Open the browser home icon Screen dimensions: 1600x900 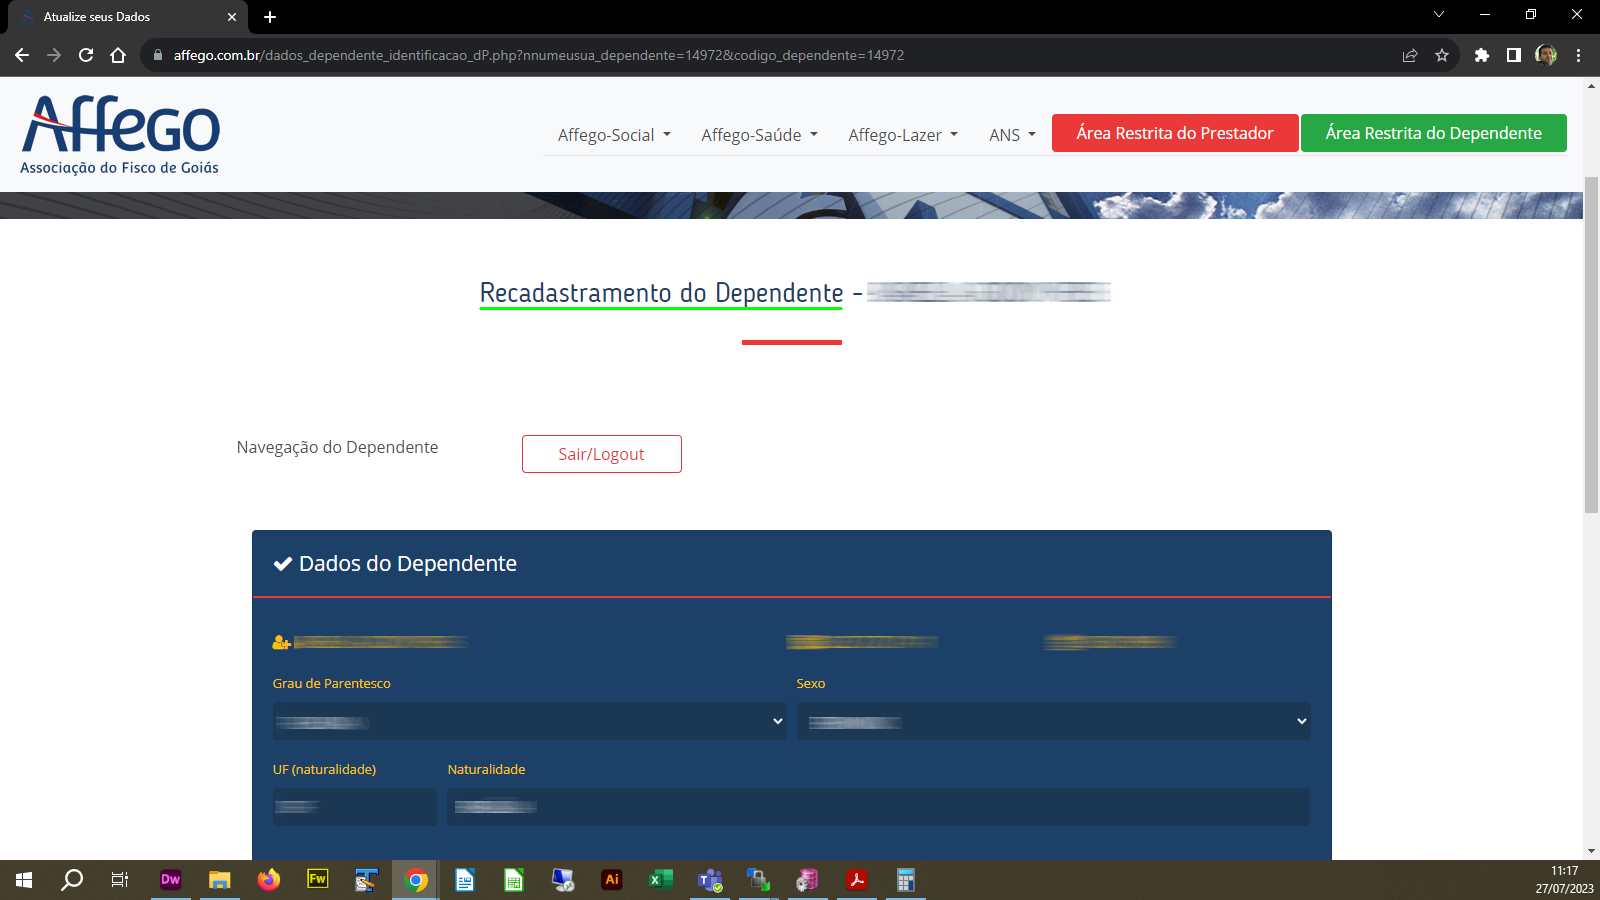tap(117, 56)
